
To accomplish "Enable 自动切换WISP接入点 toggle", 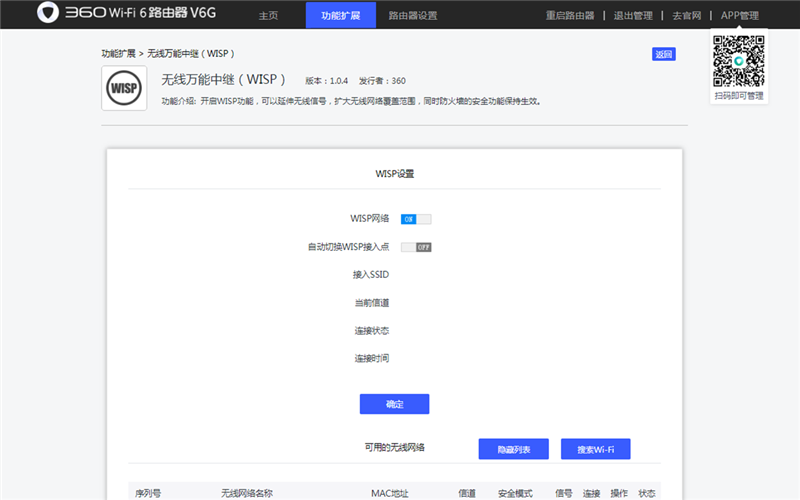I will 416,247.
